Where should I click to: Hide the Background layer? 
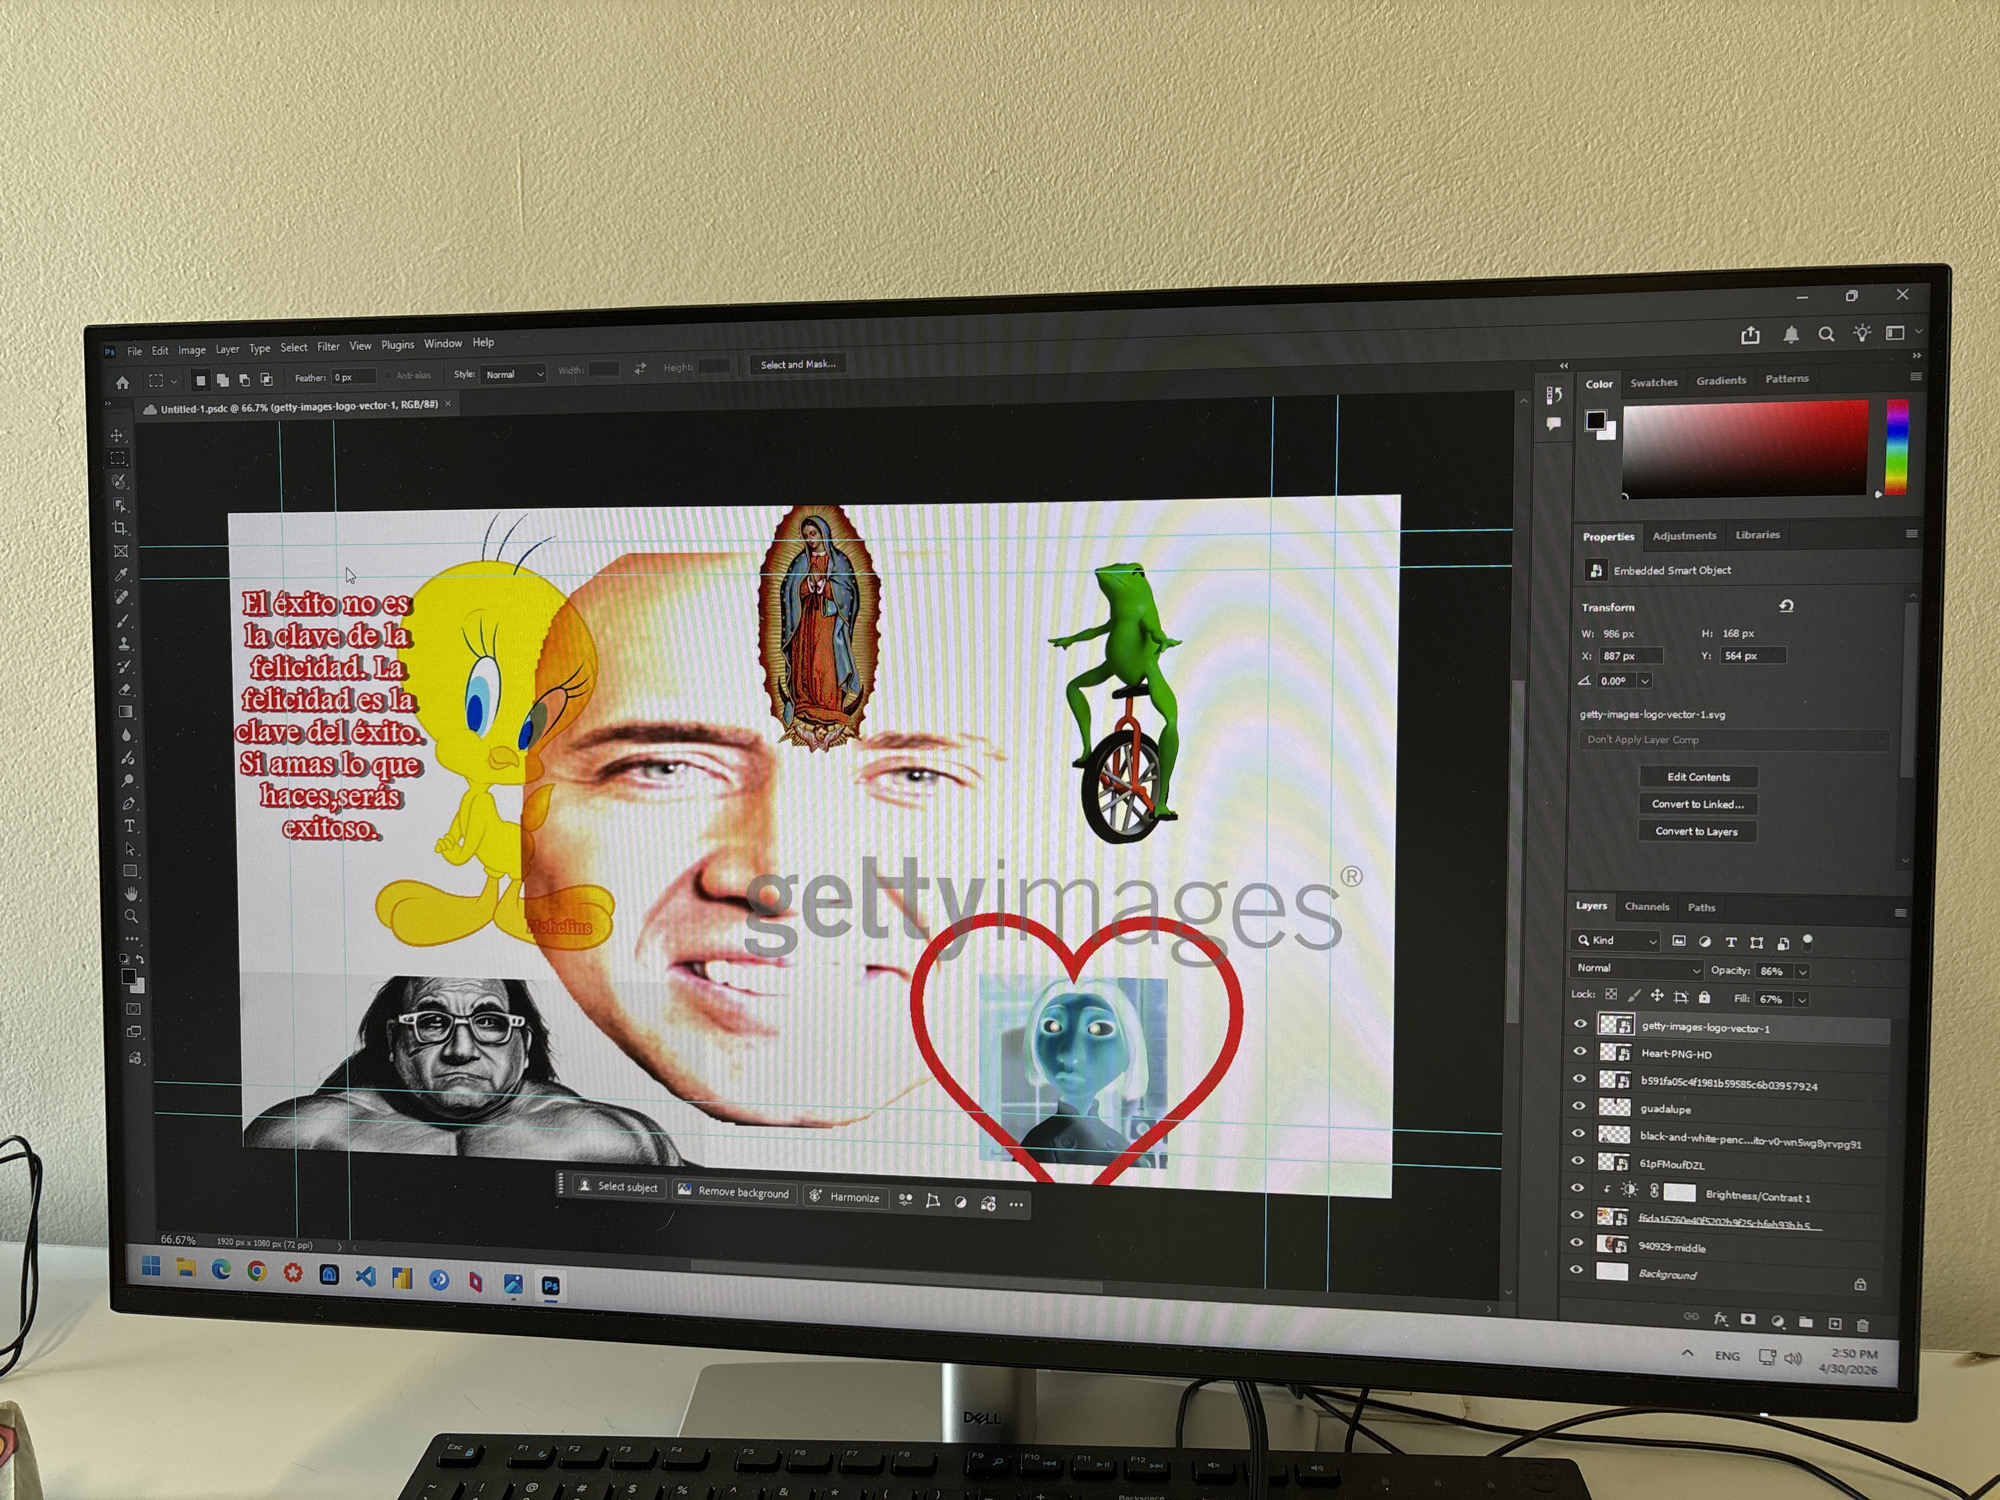click(1576, 1270)
